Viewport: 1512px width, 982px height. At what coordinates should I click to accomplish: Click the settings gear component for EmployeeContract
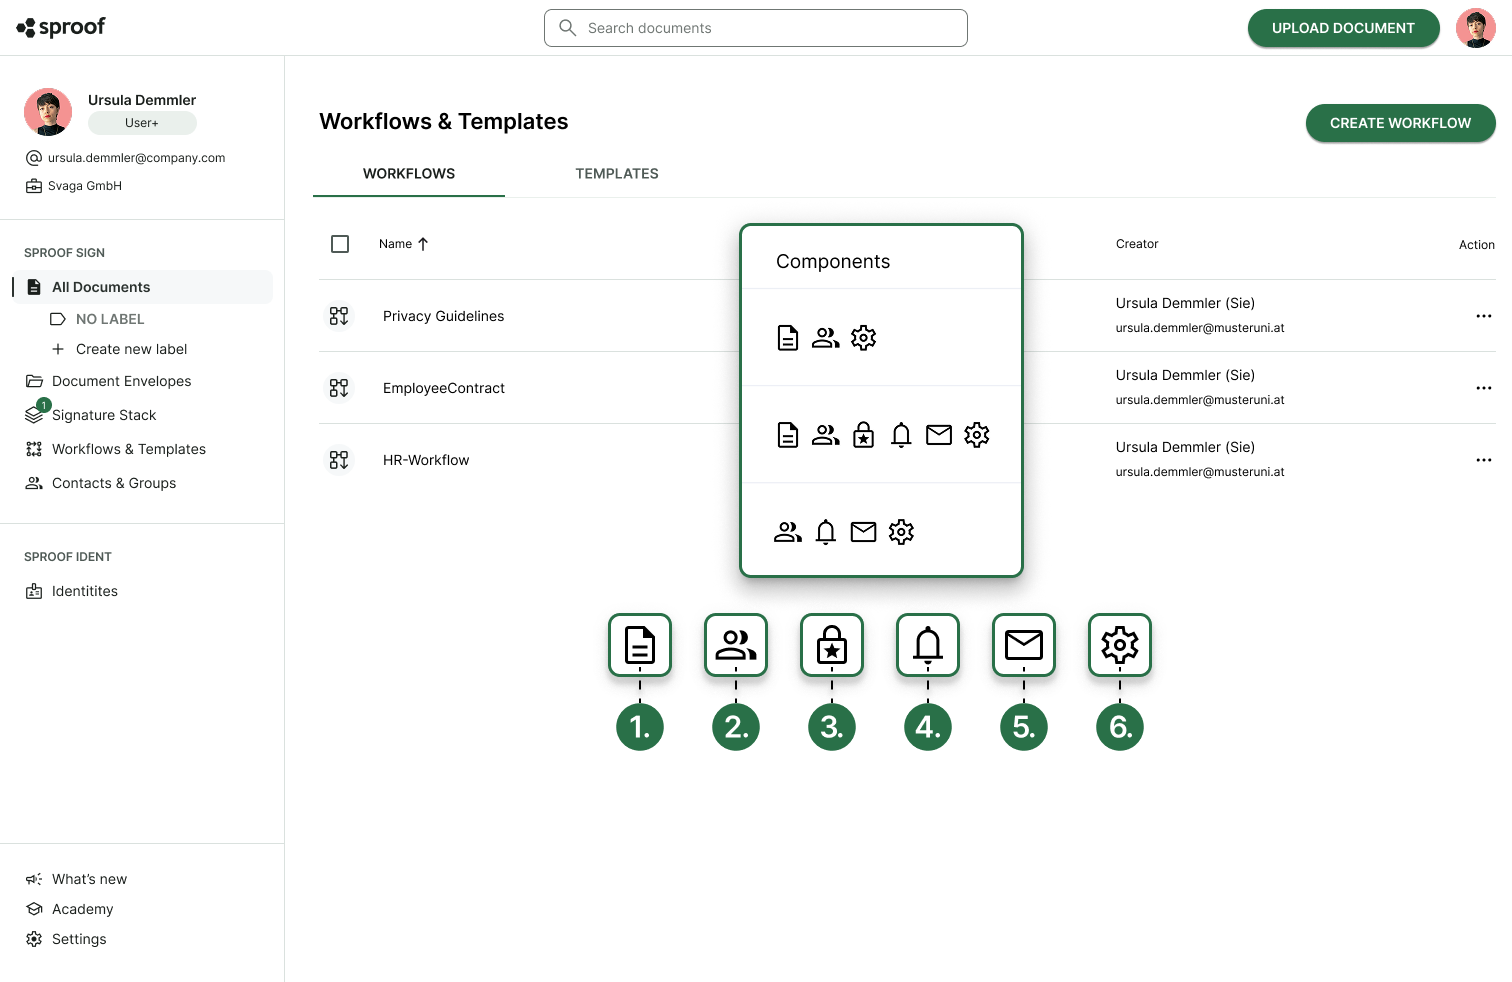click(x=977, y=435)
